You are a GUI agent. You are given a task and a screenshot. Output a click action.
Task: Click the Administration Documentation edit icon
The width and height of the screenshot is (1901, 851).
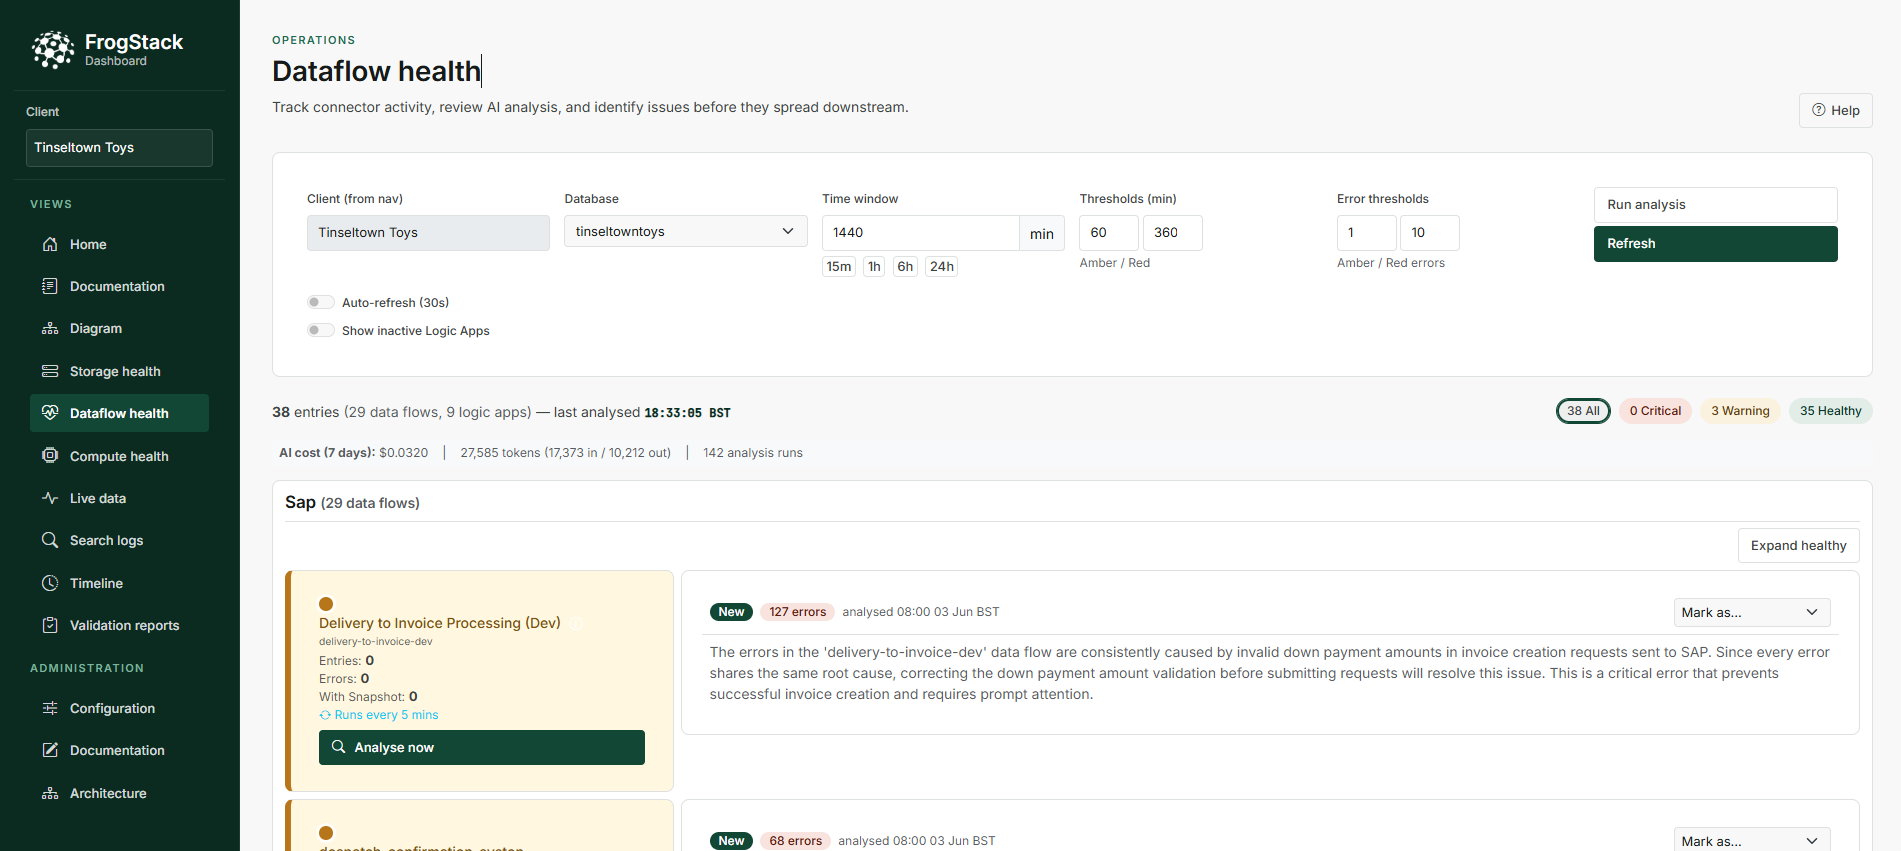pyautogui.click(x=50, y=750)
